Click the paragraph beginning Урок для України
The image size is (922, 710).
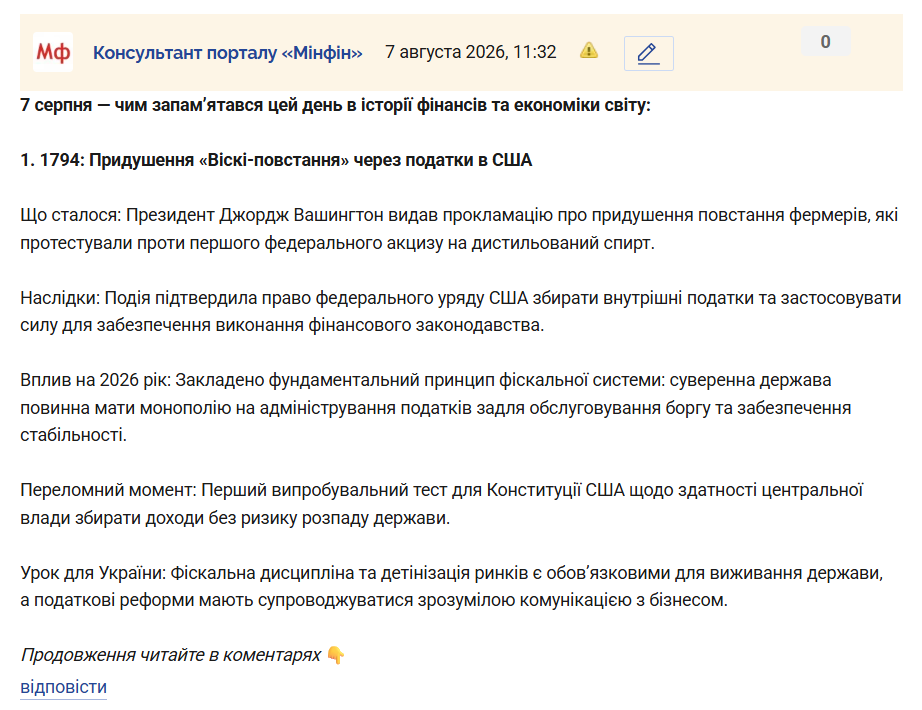click(x=452, y=586)
